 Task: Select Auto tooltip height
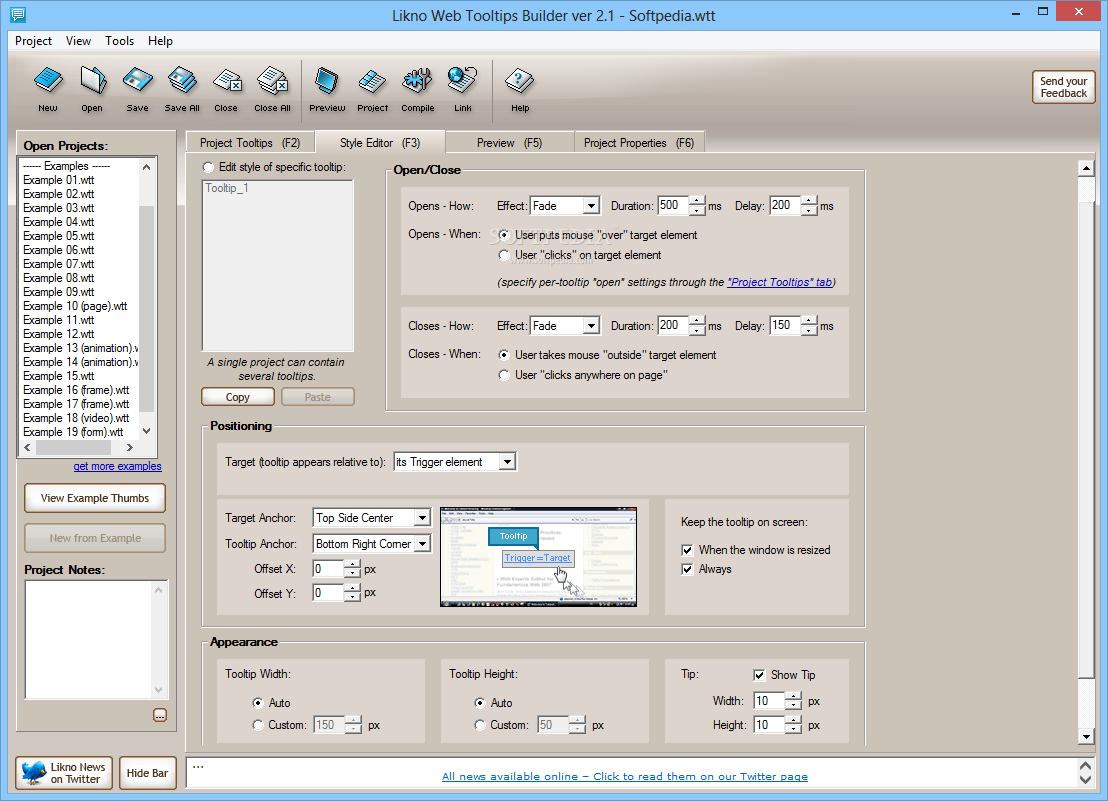480,703
